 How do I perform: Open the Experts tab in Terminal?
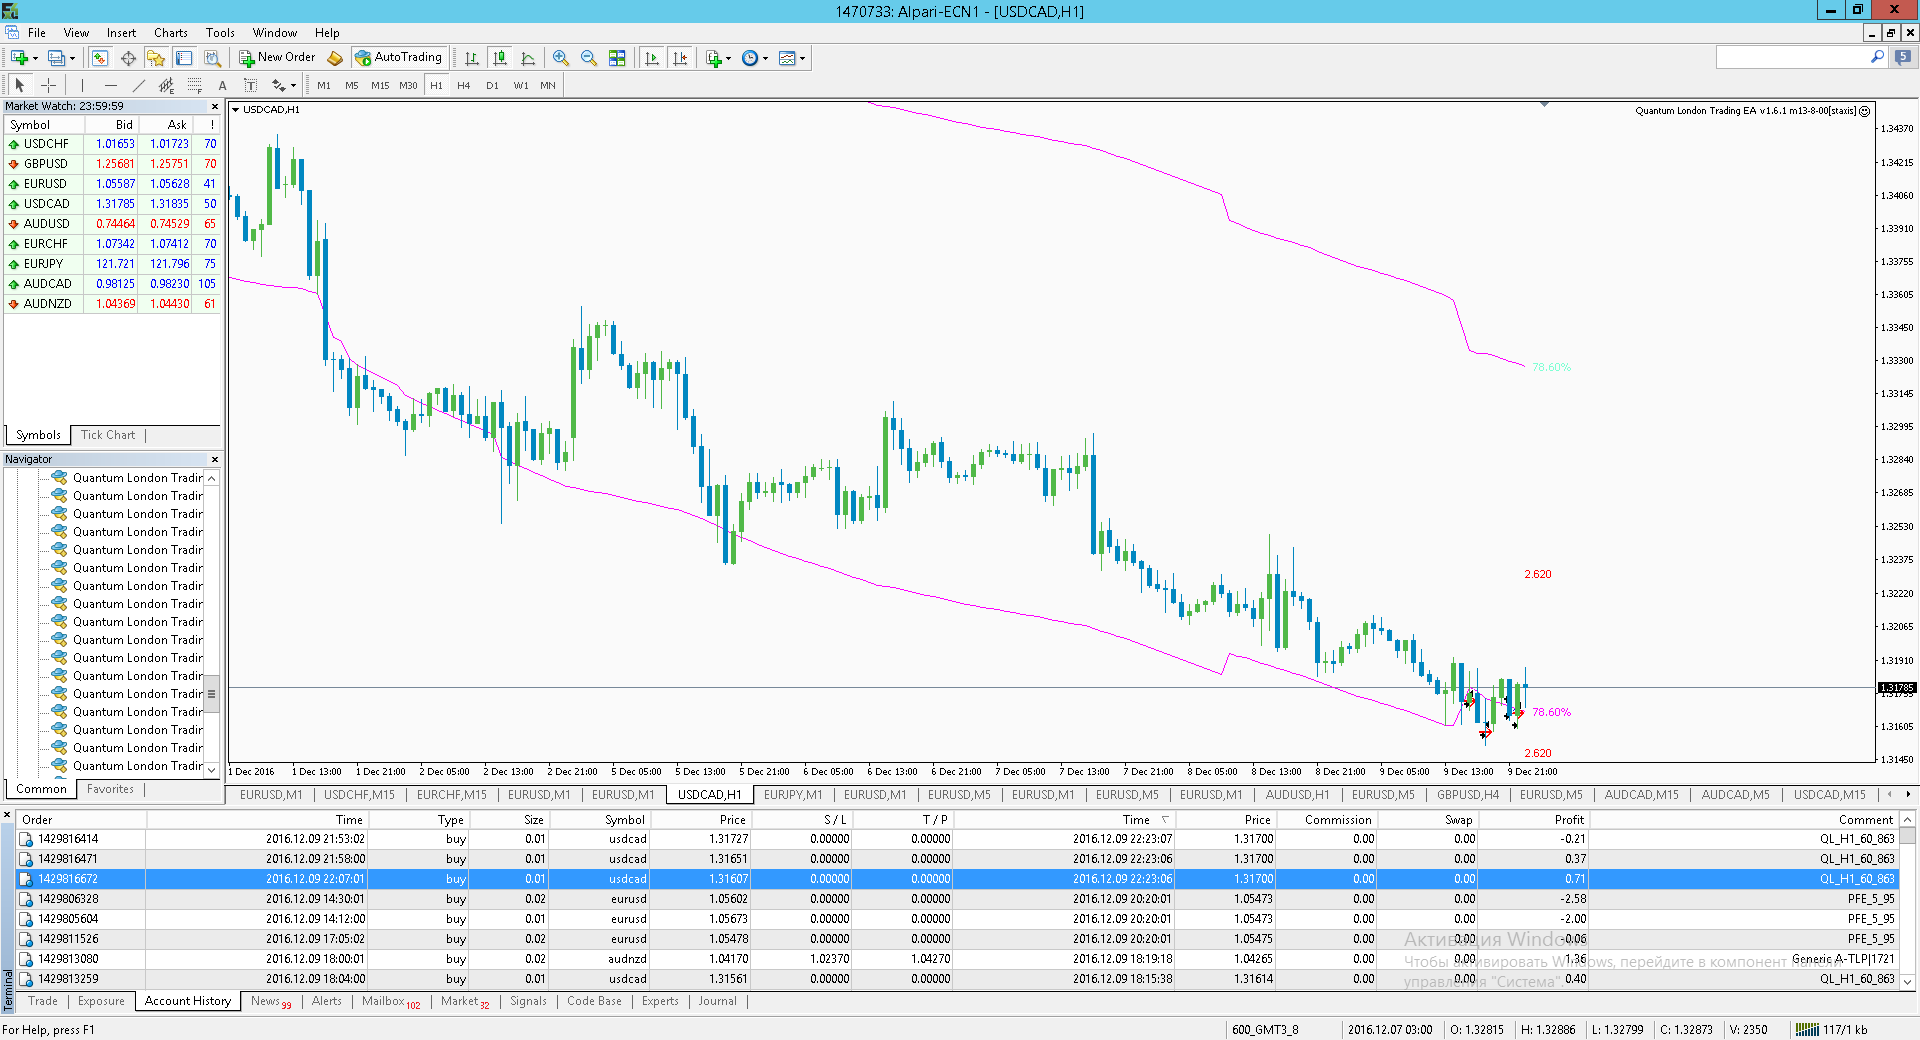(660, 1001)
